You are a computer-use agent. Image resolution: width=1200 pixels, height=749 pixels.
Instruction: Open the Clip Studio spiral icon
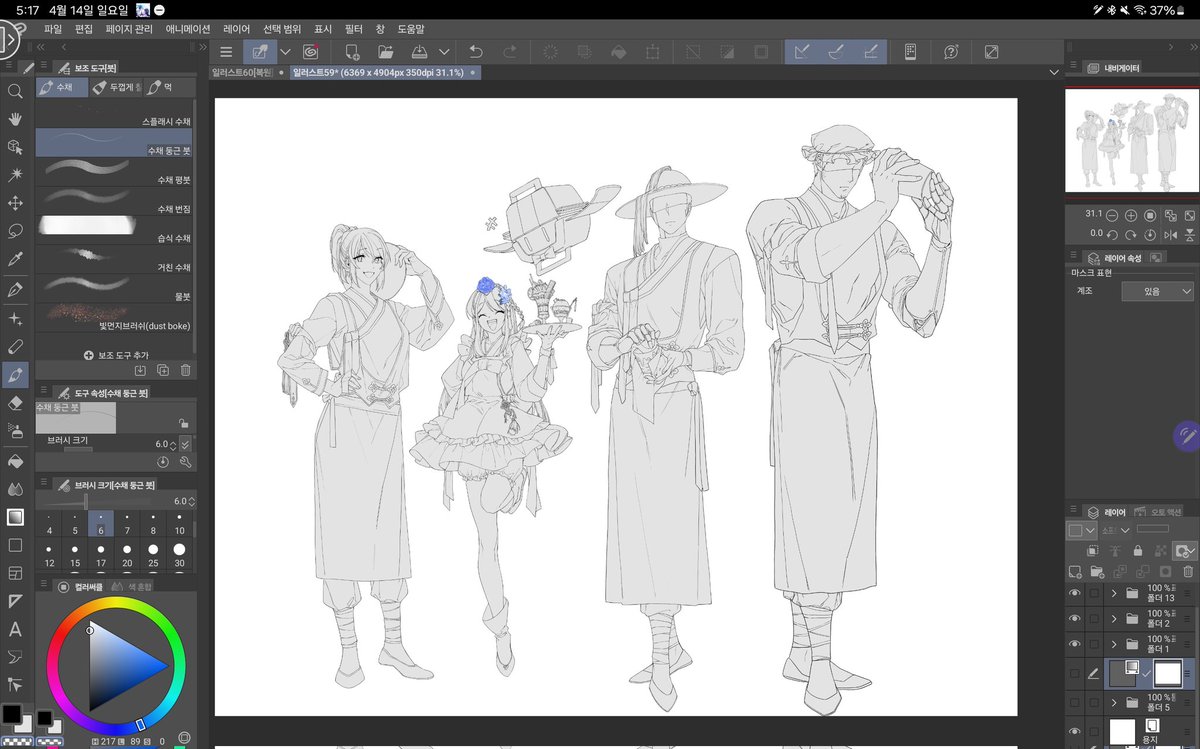(x=310, y=52)
